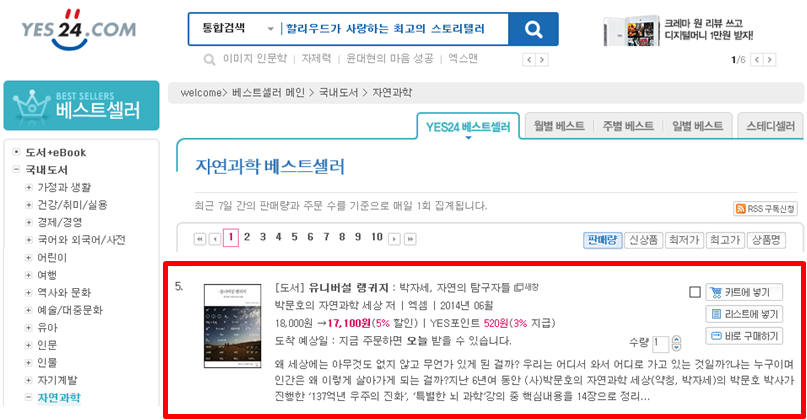Click welcome breadcrumb link

coord(201,93)
